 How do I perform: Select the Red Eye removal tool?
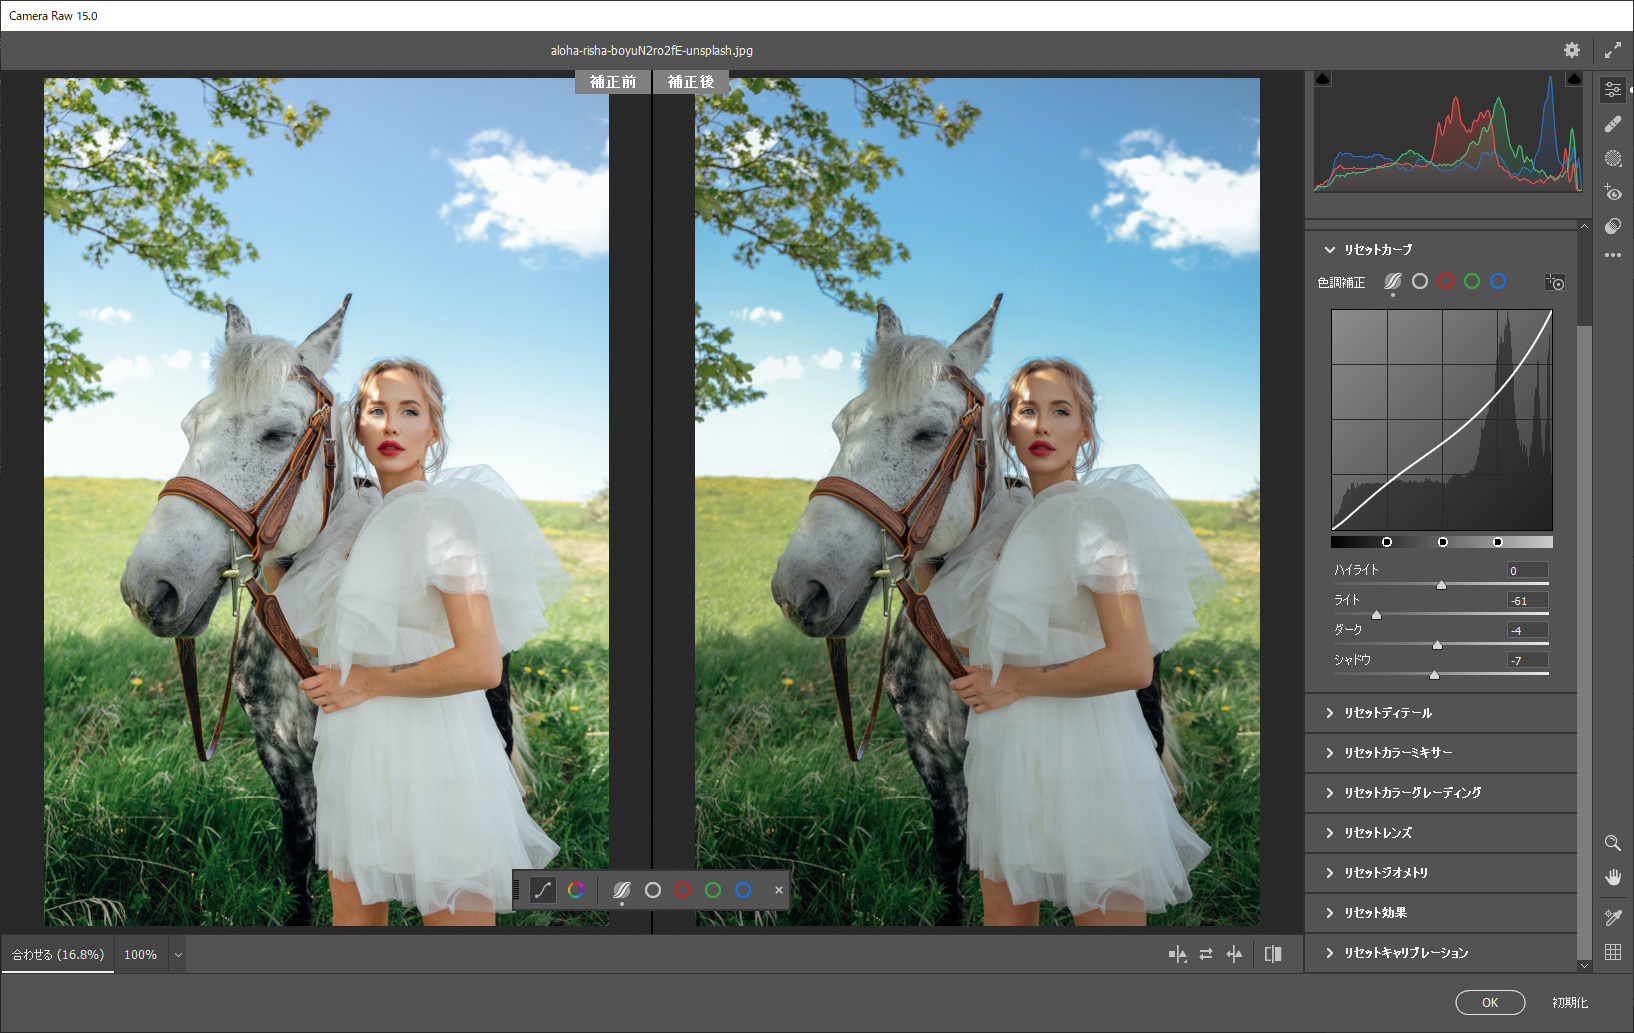[1613, 192]
